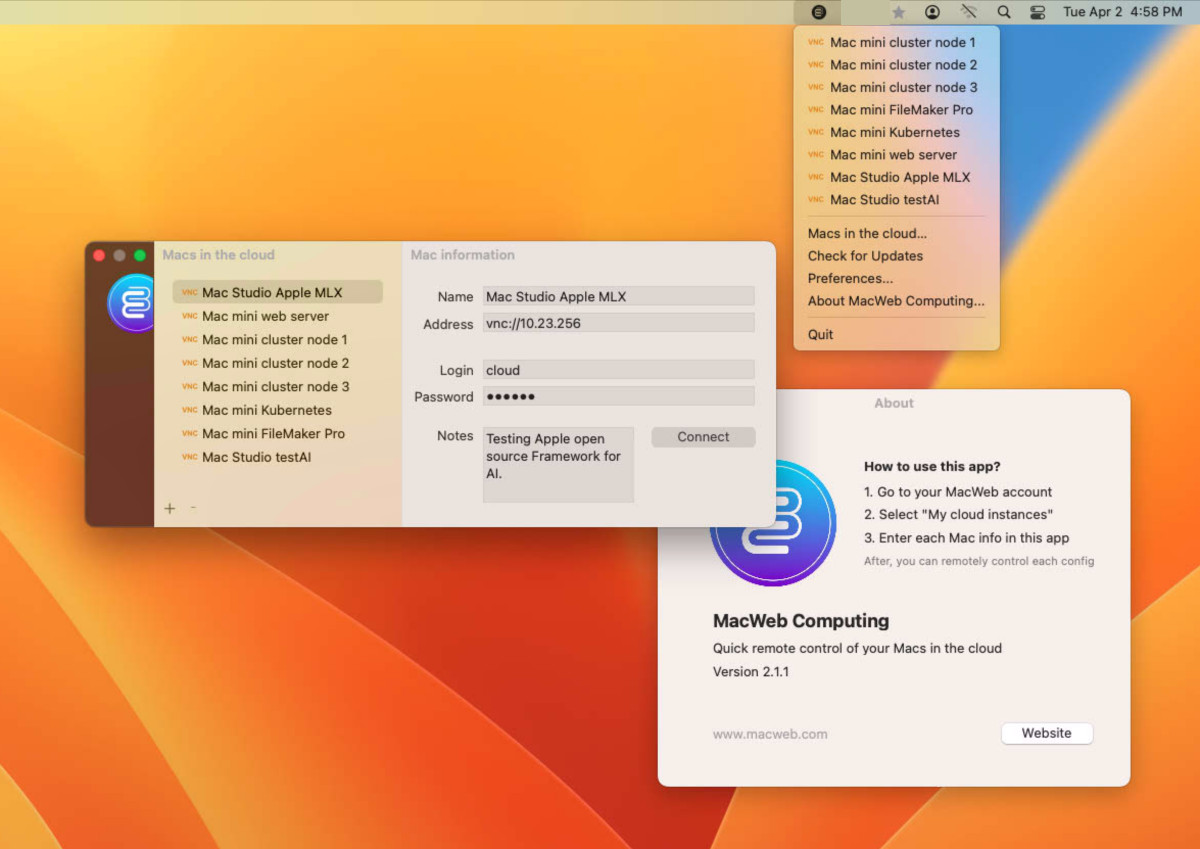Open About MacWeb Computing... menu item
Image resolution: width=1200 pixels, height=849 pixels.
pyautogui.click(x=896, y=301)
